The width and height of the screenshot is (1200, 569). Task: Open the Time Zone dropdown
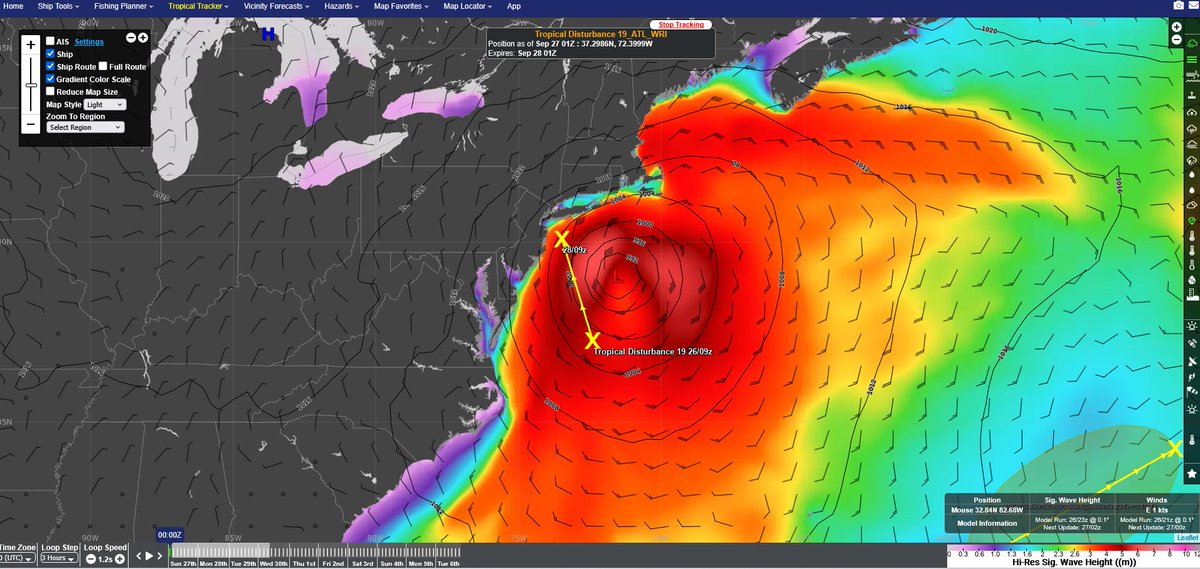(x=17, y=558)
